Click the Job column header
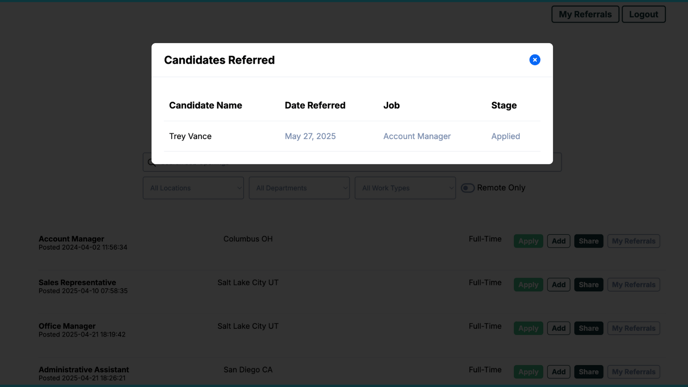Screen dimensions: 688x387 391,105
